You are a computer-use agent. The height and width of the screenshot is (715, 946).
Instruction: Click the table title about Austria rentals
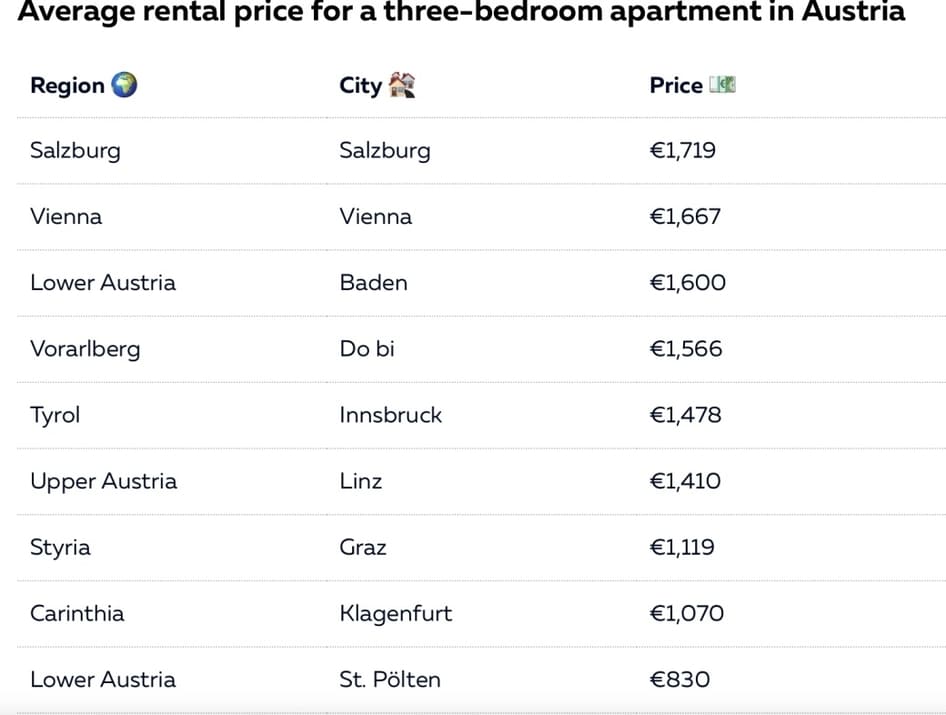pyautogui.click(x=461, y=12)
